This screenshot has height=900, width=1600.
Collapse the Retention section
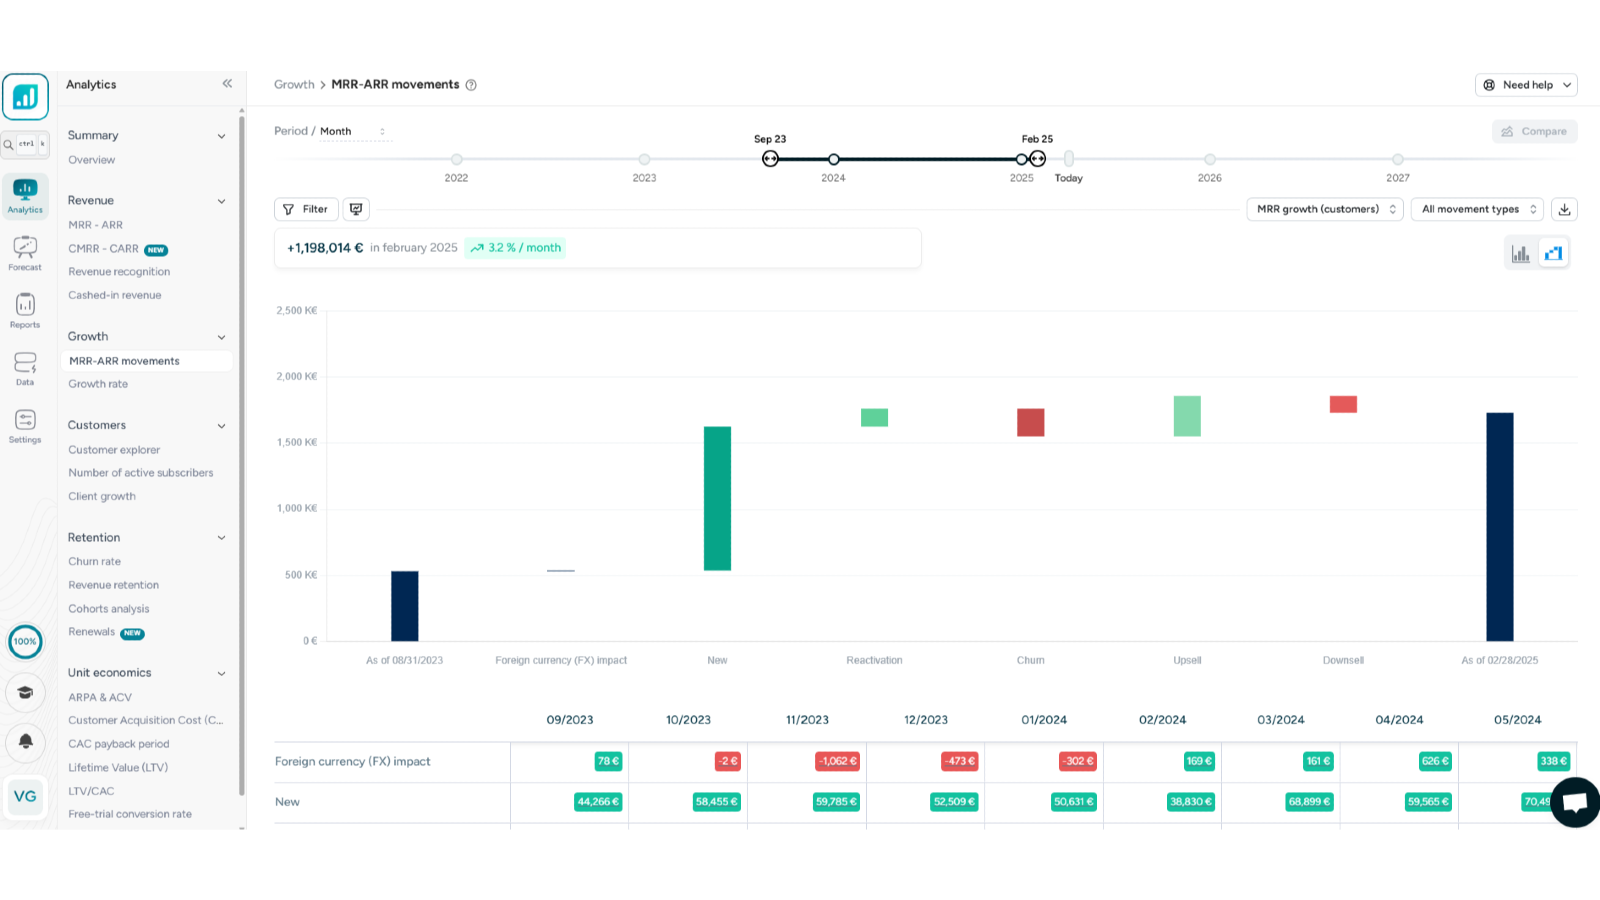221,538
